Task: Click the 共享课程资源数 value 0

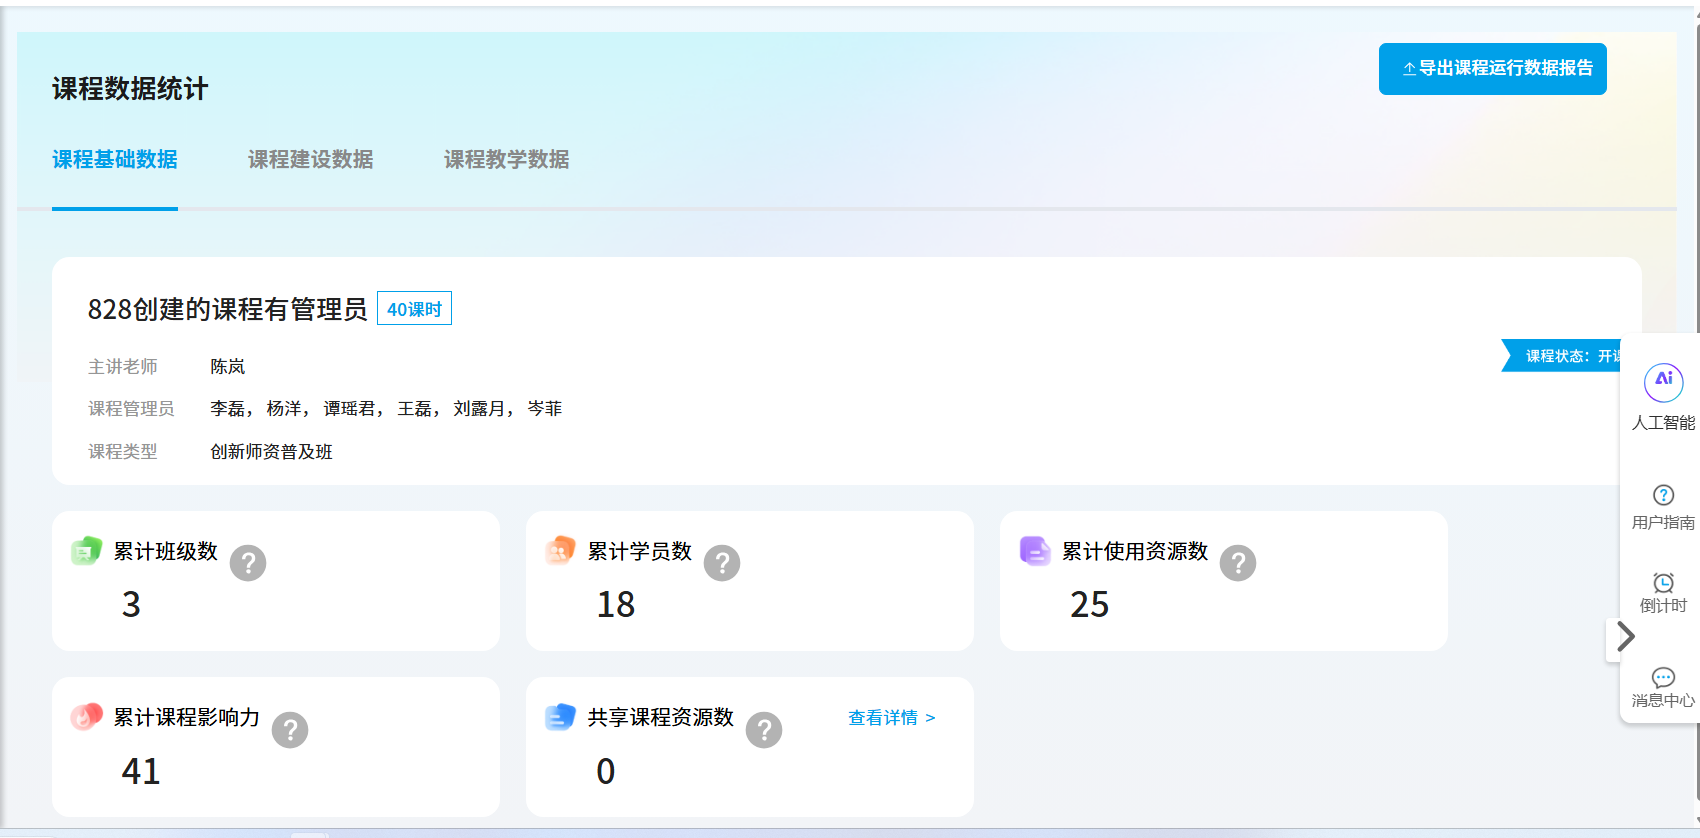Action: pyautogui.click(x=606, y=772)
